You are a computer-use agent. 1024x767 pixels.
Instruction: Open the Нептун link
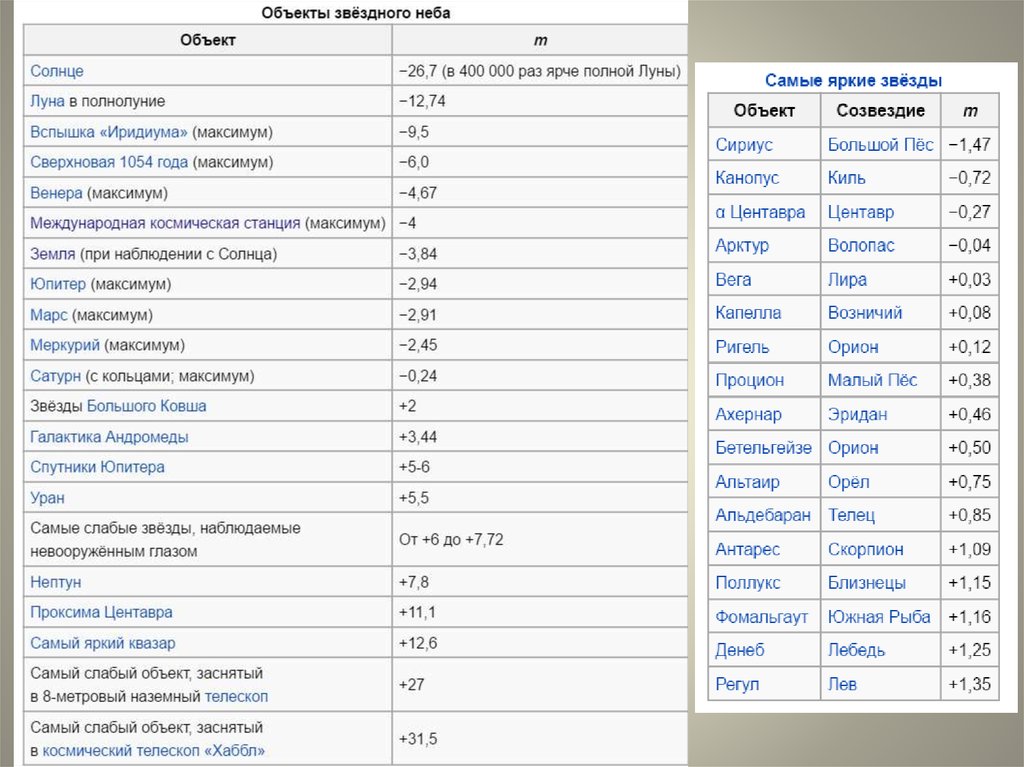click(56, 581)
